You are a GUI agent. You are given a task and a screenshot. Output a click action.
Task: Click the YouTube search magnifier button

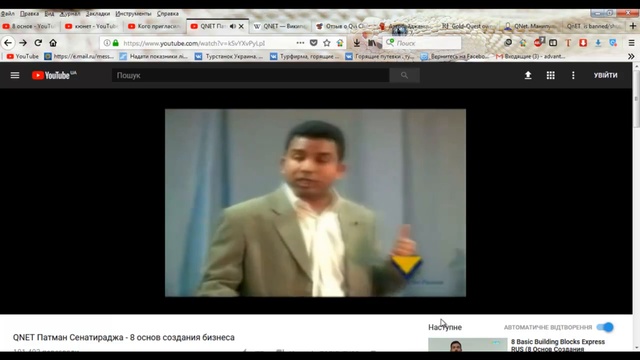point(404,75)
